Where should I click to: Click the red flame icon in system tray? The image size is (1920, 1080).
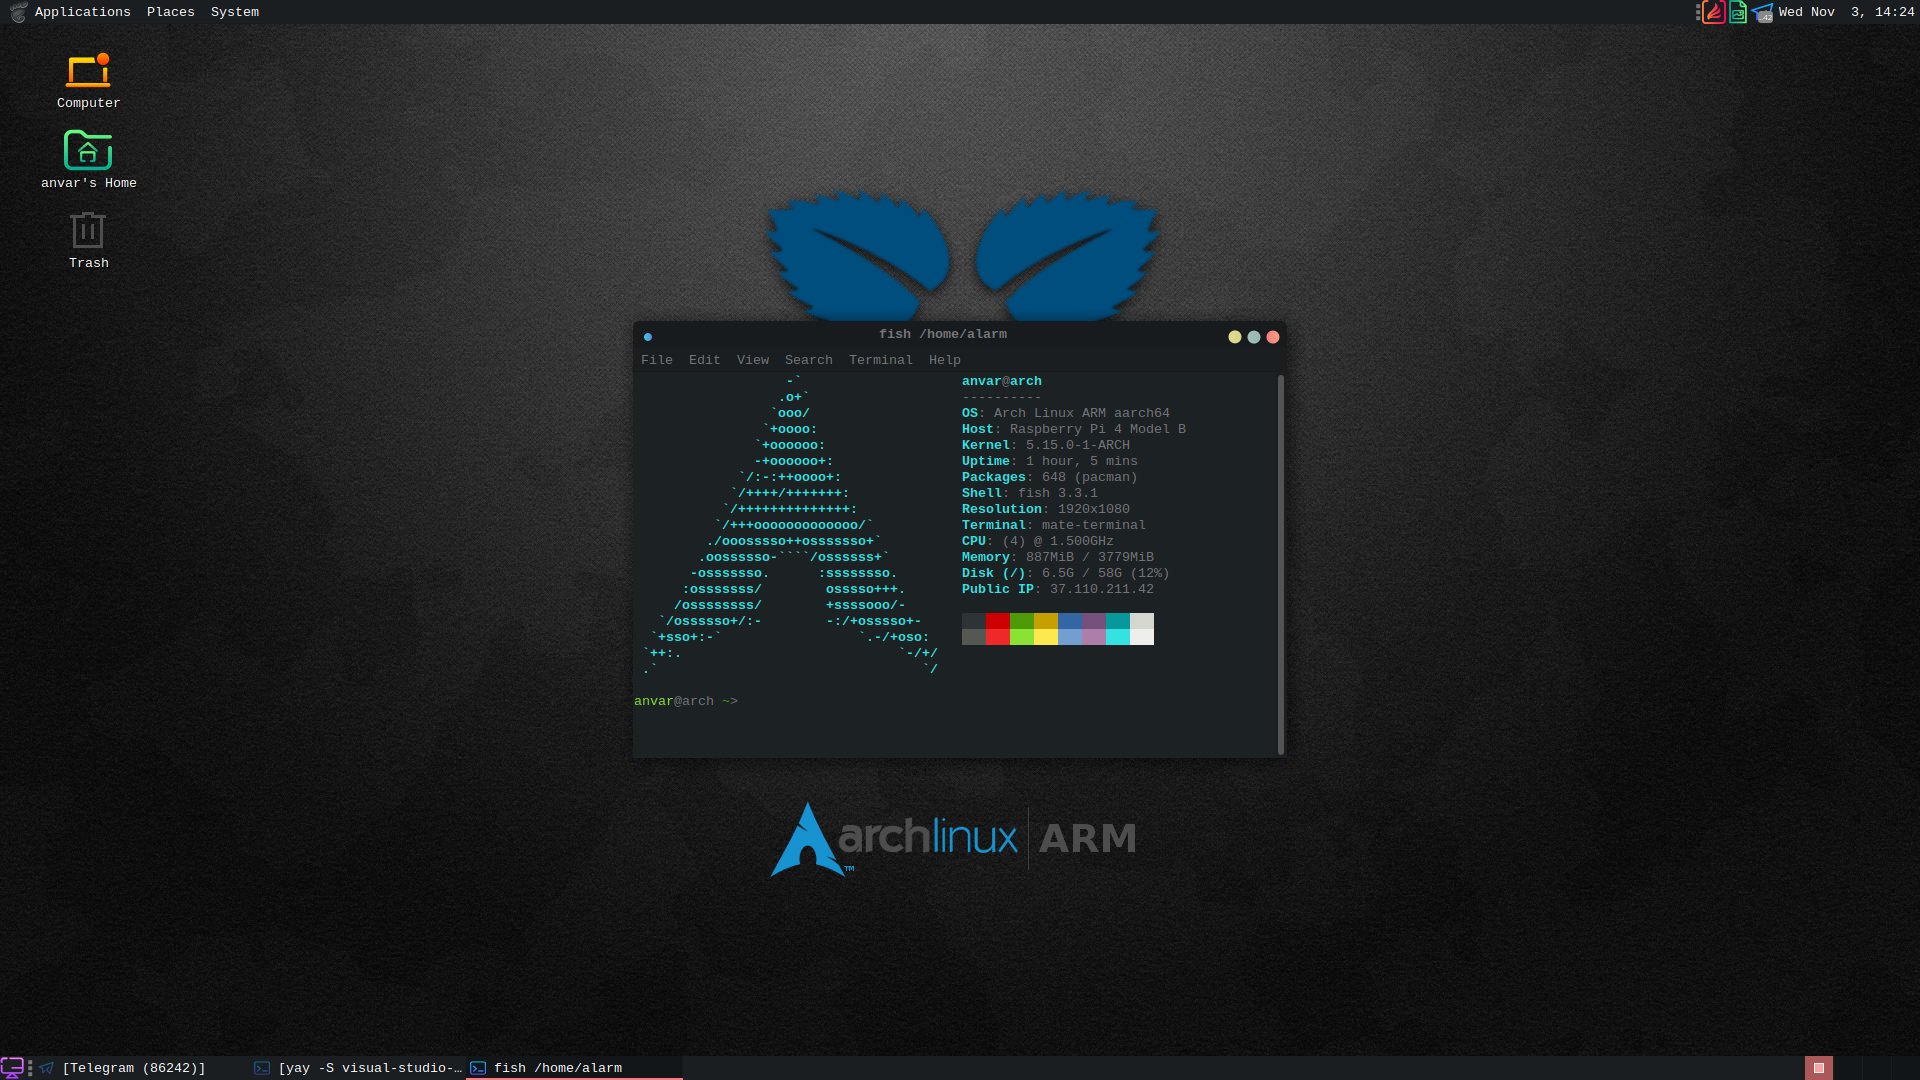pyautogui.click(x=1713, y=12)
